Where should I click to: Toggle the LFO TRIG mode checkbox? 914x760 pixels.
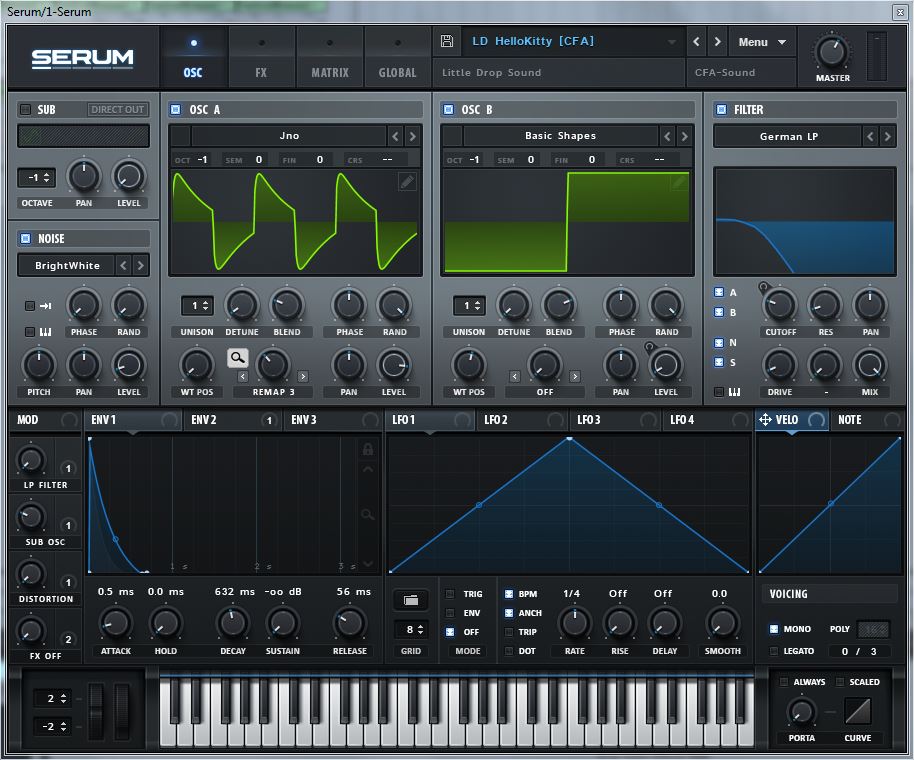pos(449,594)
